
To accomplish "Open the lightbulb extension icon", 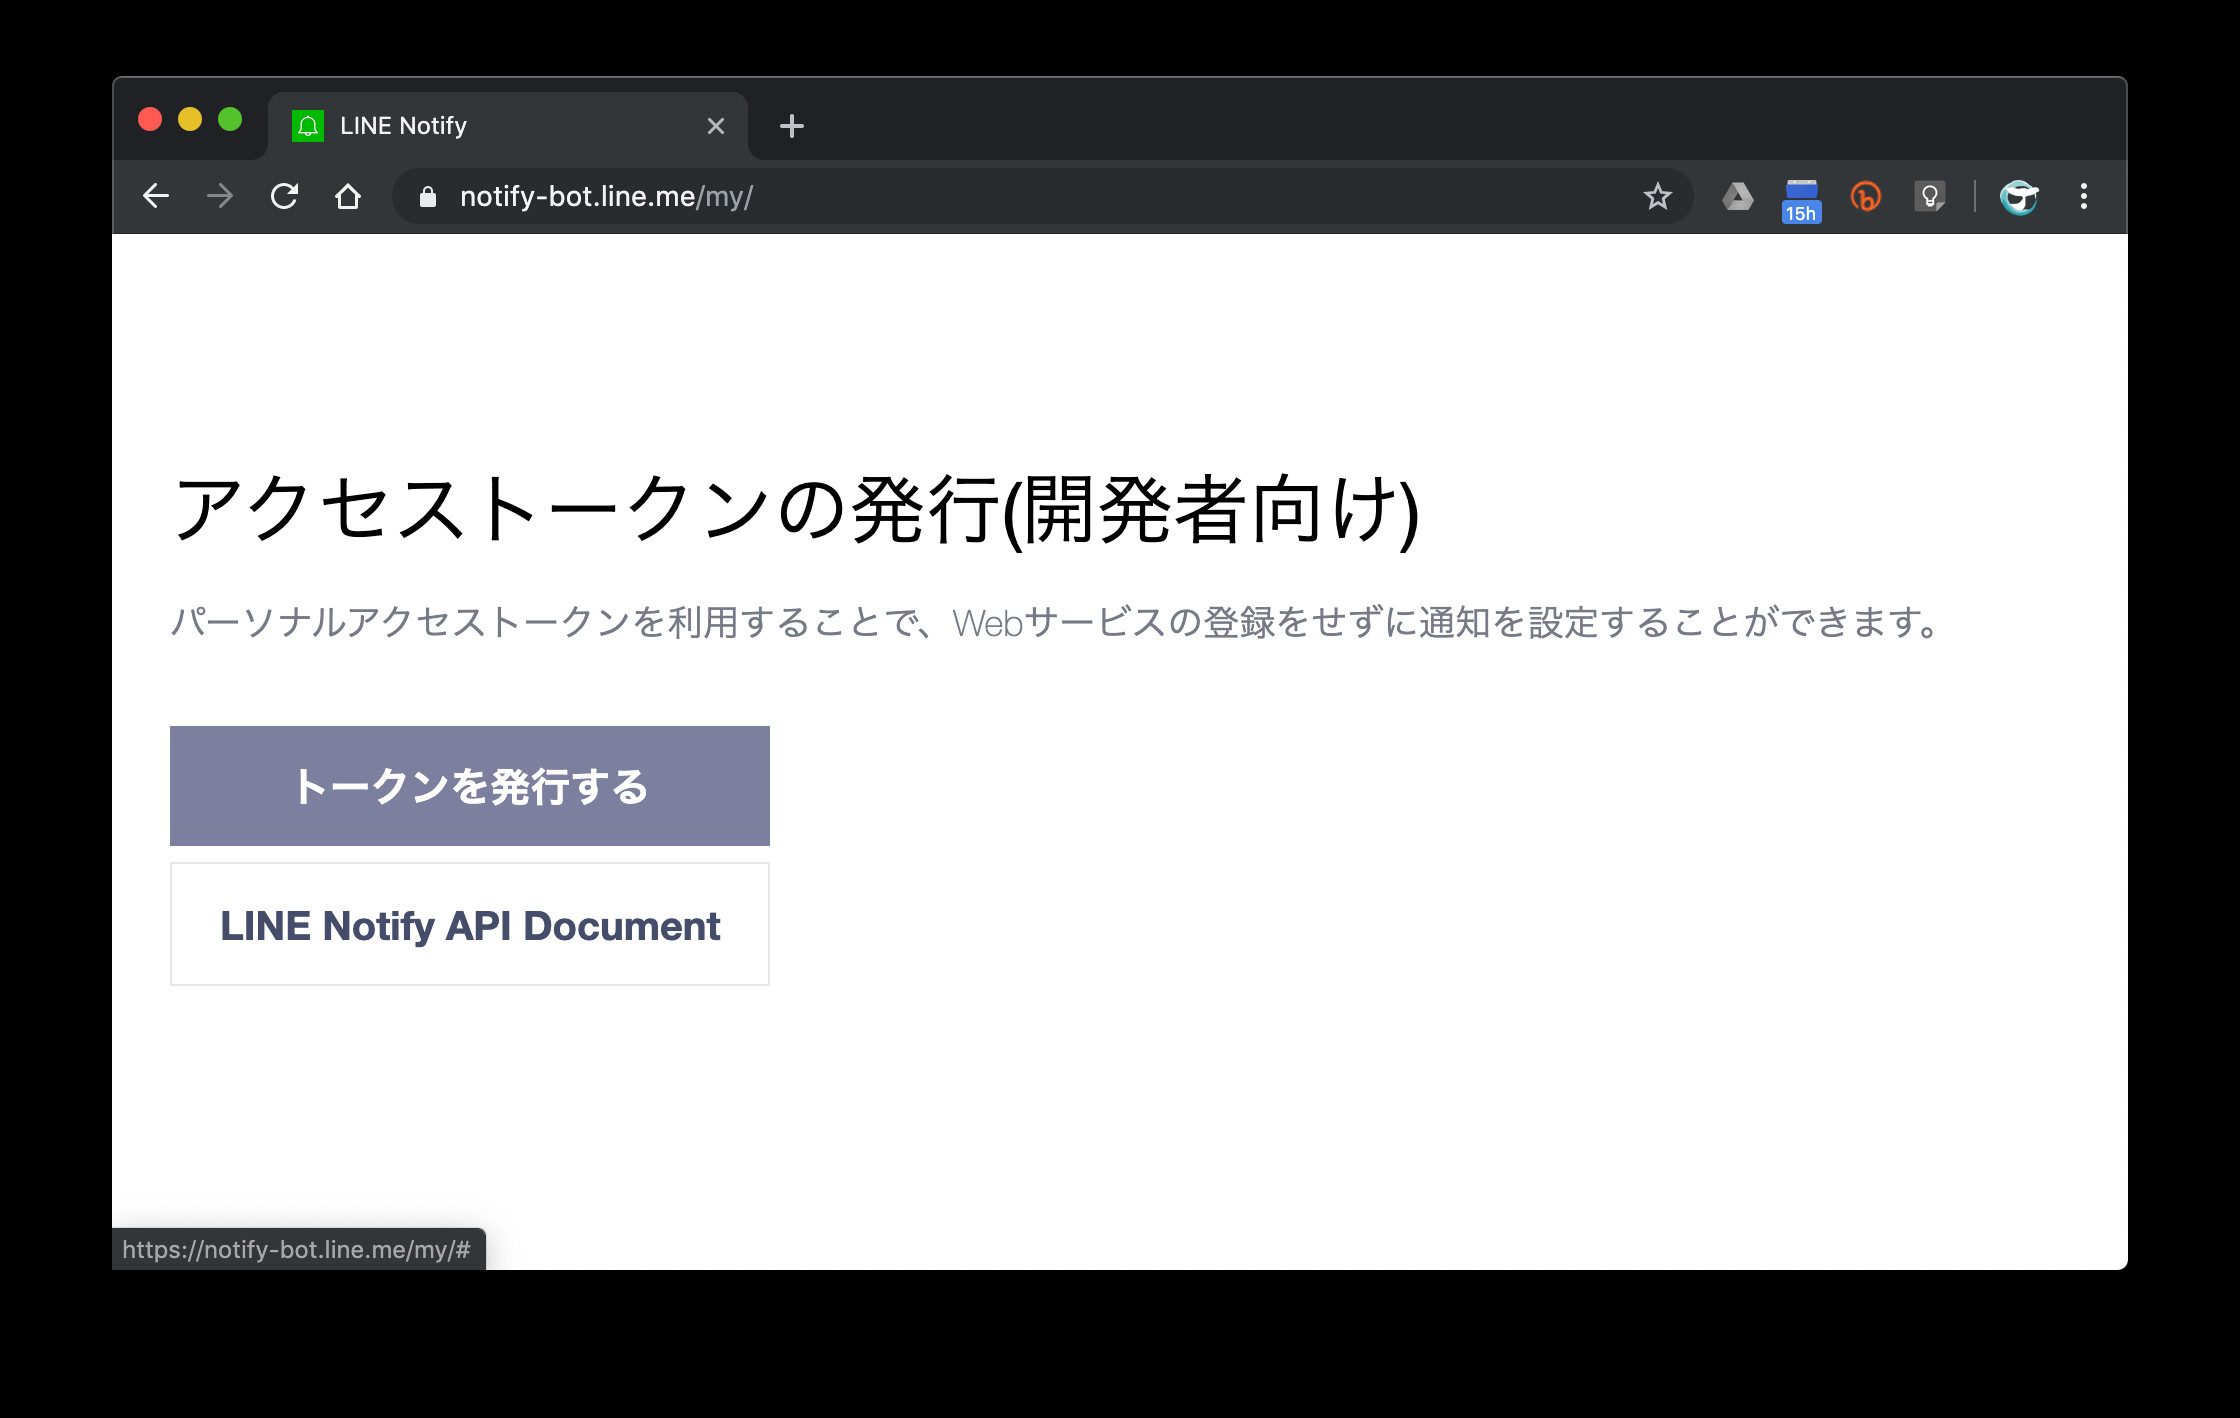I will pos(1930,196).
